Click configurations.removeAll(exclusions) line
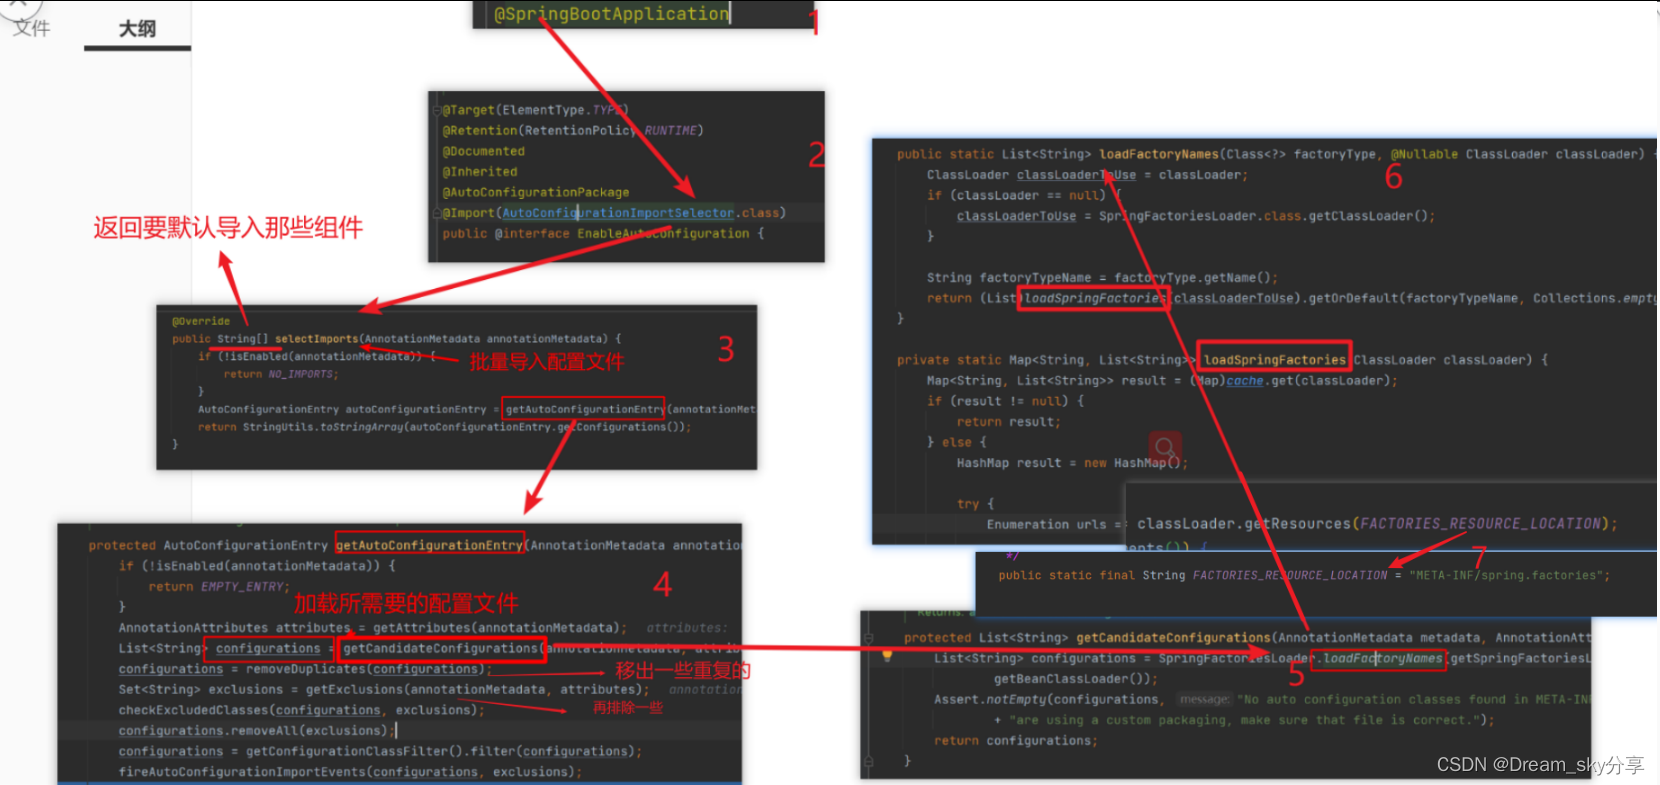This screenshot has width=1660, height=785. (256, 731)
